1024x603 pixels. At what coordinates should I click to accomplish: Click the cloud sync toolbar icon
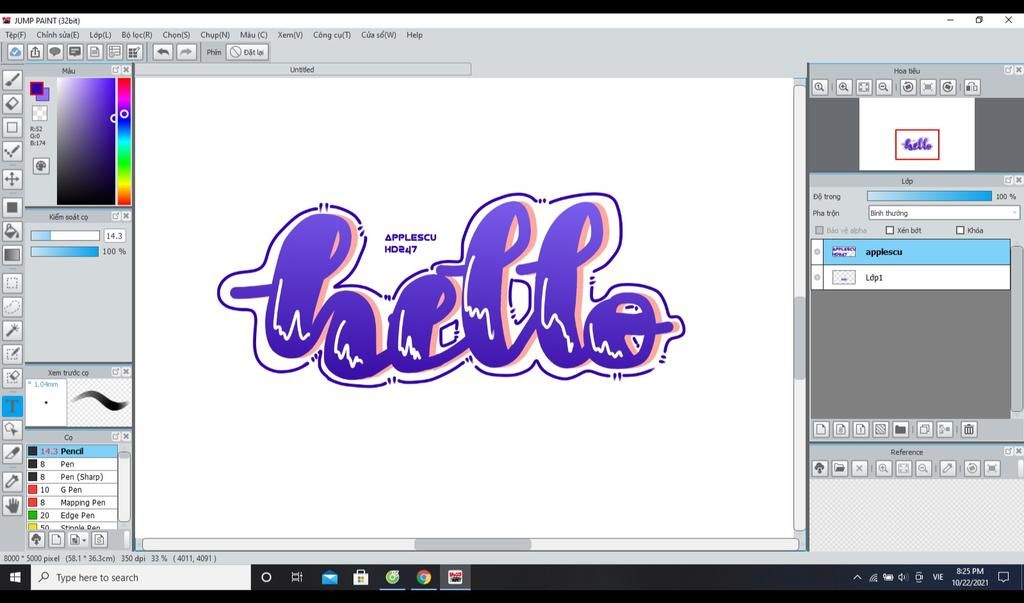click(15, 52)
